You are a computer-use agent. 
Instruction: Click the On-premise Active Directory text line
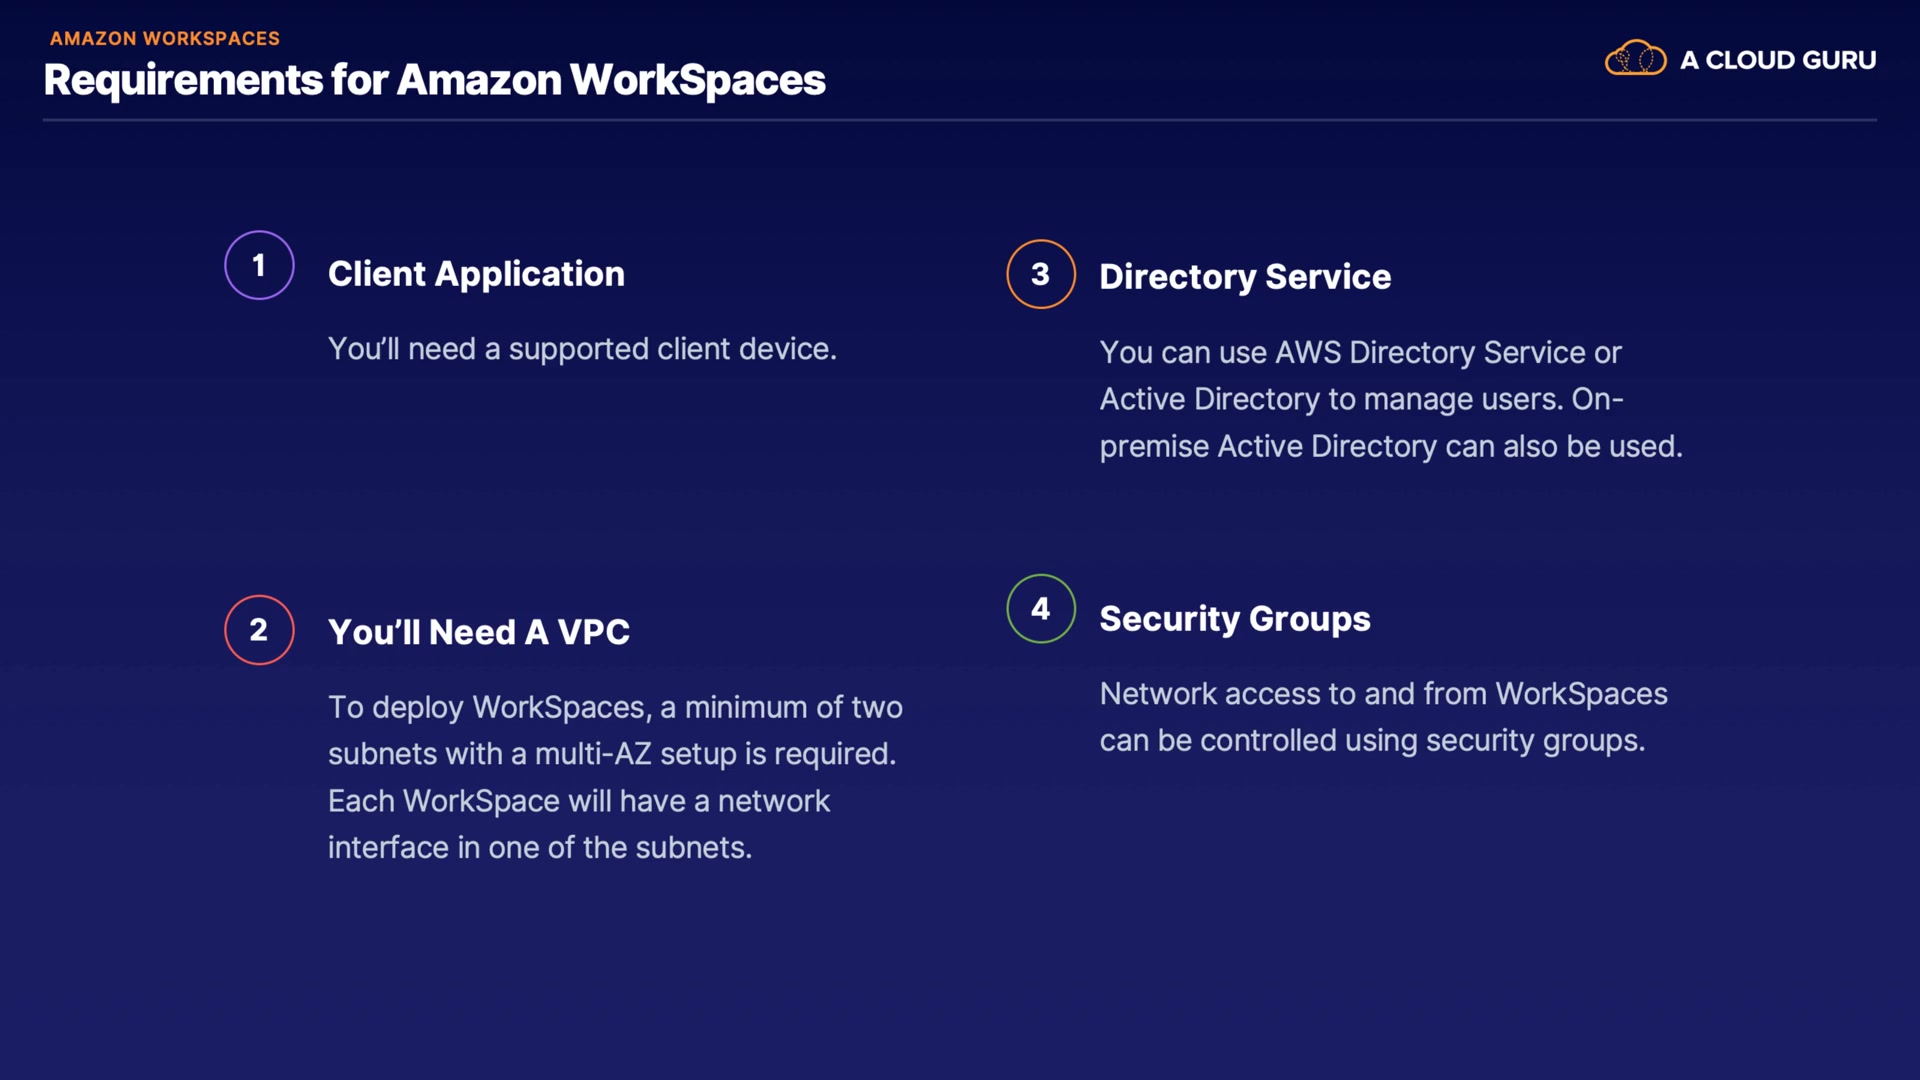pyautogui.click(x=1390, y=446)
